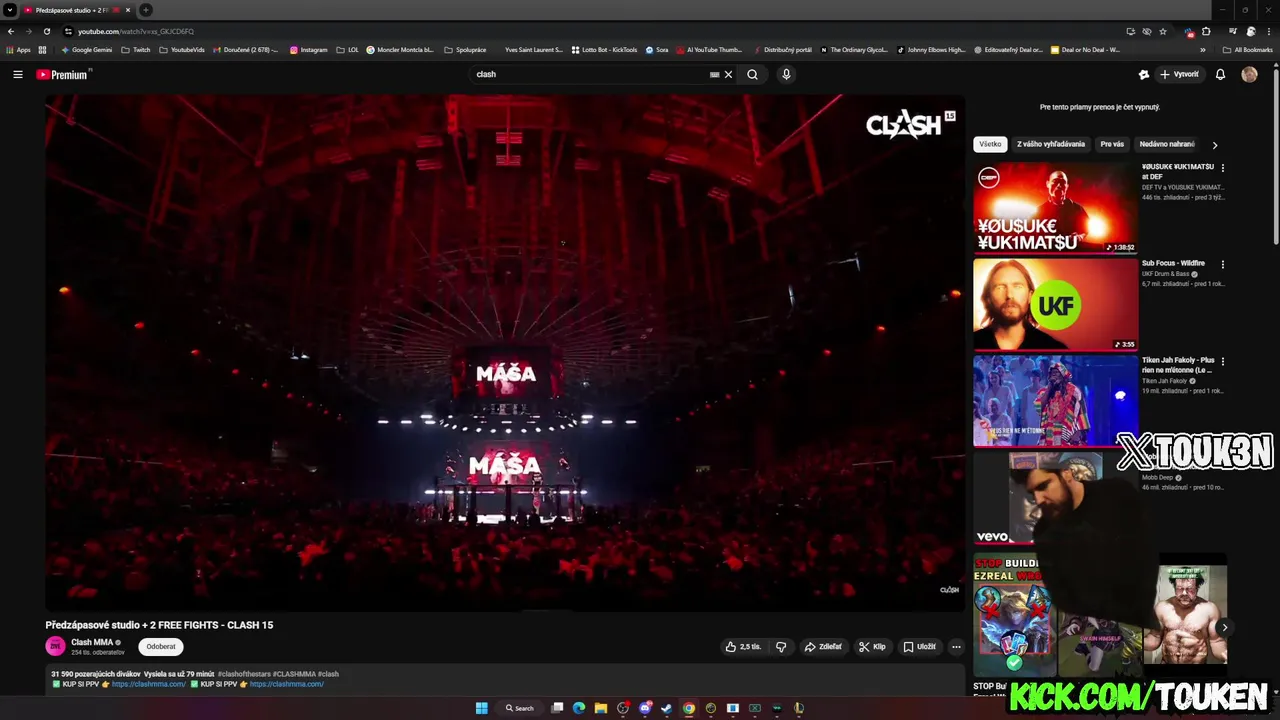Click the Klip scissors button

coord(872,647)
